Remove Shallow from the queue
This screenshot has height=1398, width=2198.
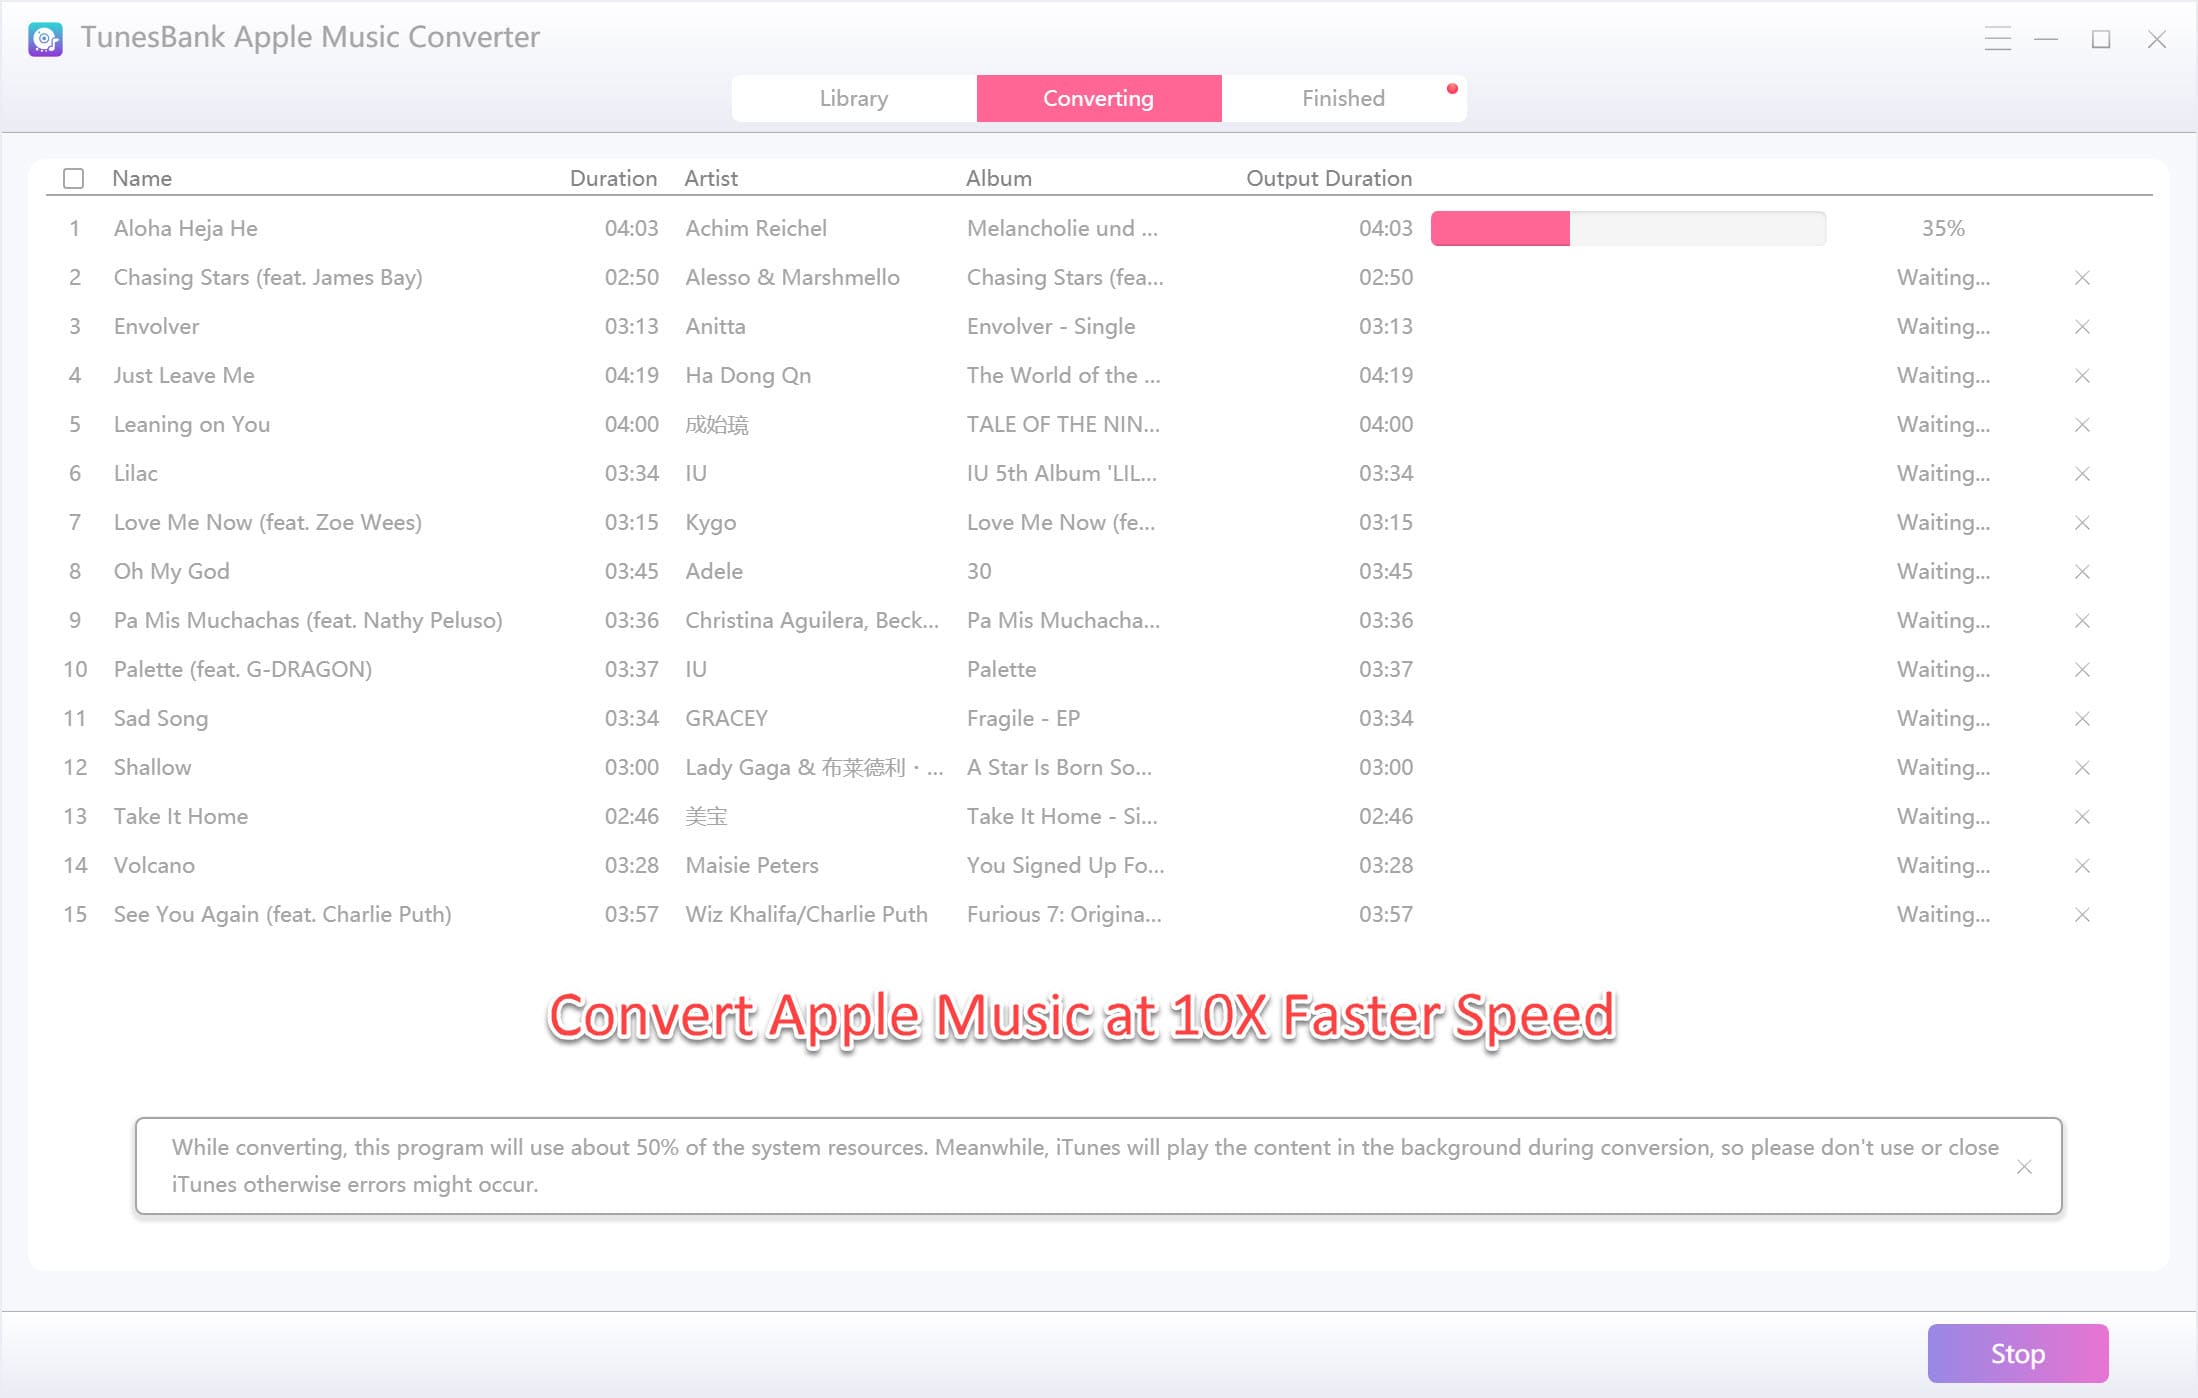click(x=2082, y=767)
